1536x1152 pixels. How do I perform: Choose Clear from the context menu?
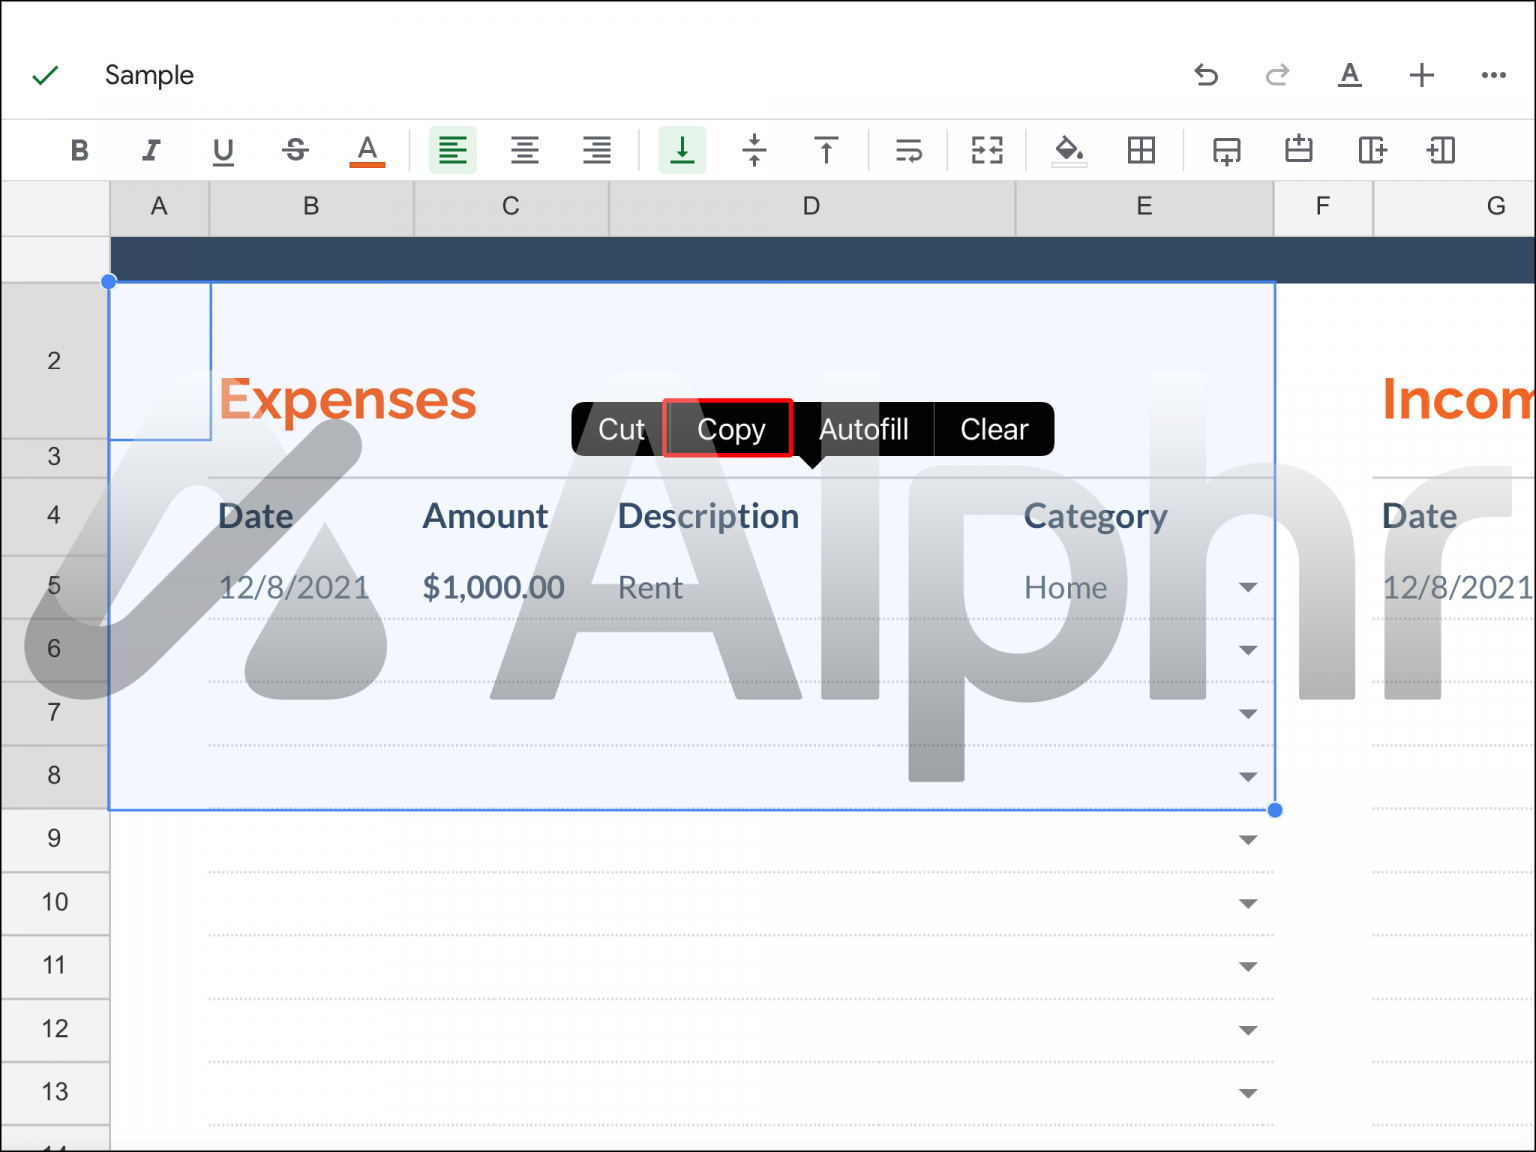point(993,428)
